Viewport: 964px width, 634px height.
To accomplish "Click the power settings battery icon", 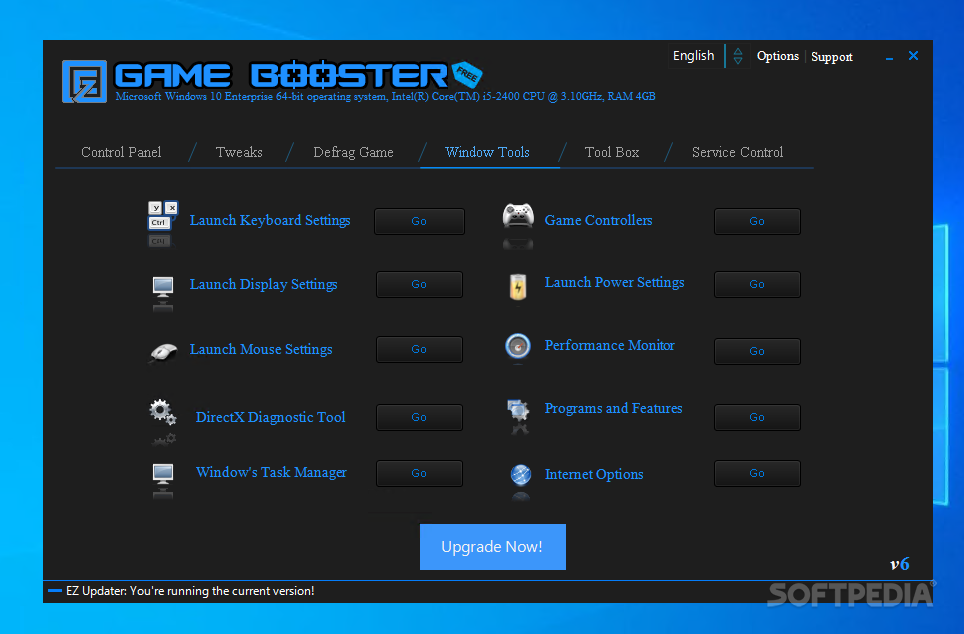I will point(518,287).
